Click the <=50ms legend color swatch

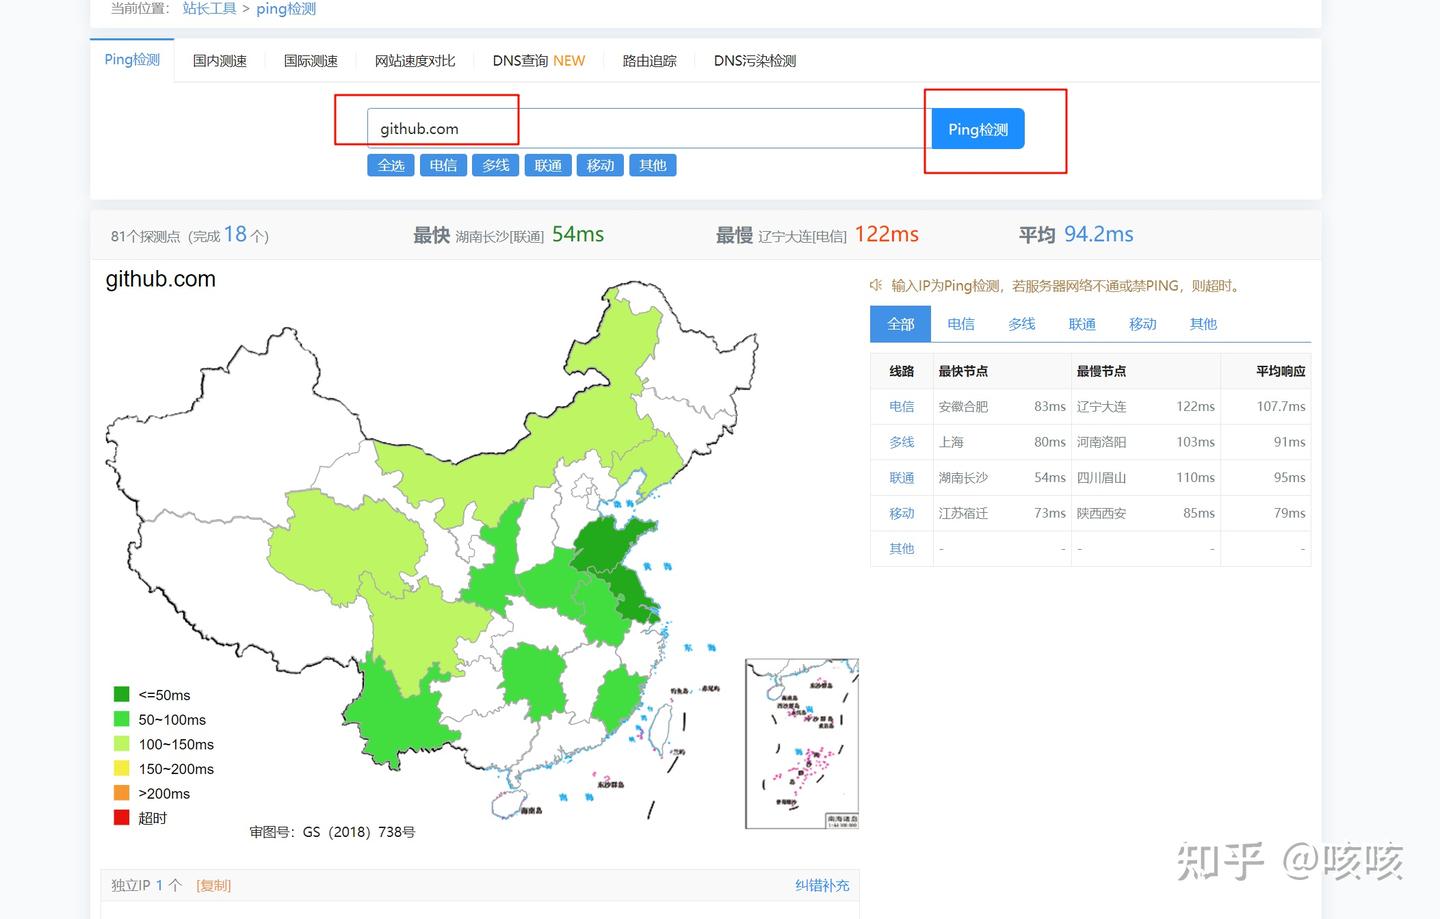[122, 694]
